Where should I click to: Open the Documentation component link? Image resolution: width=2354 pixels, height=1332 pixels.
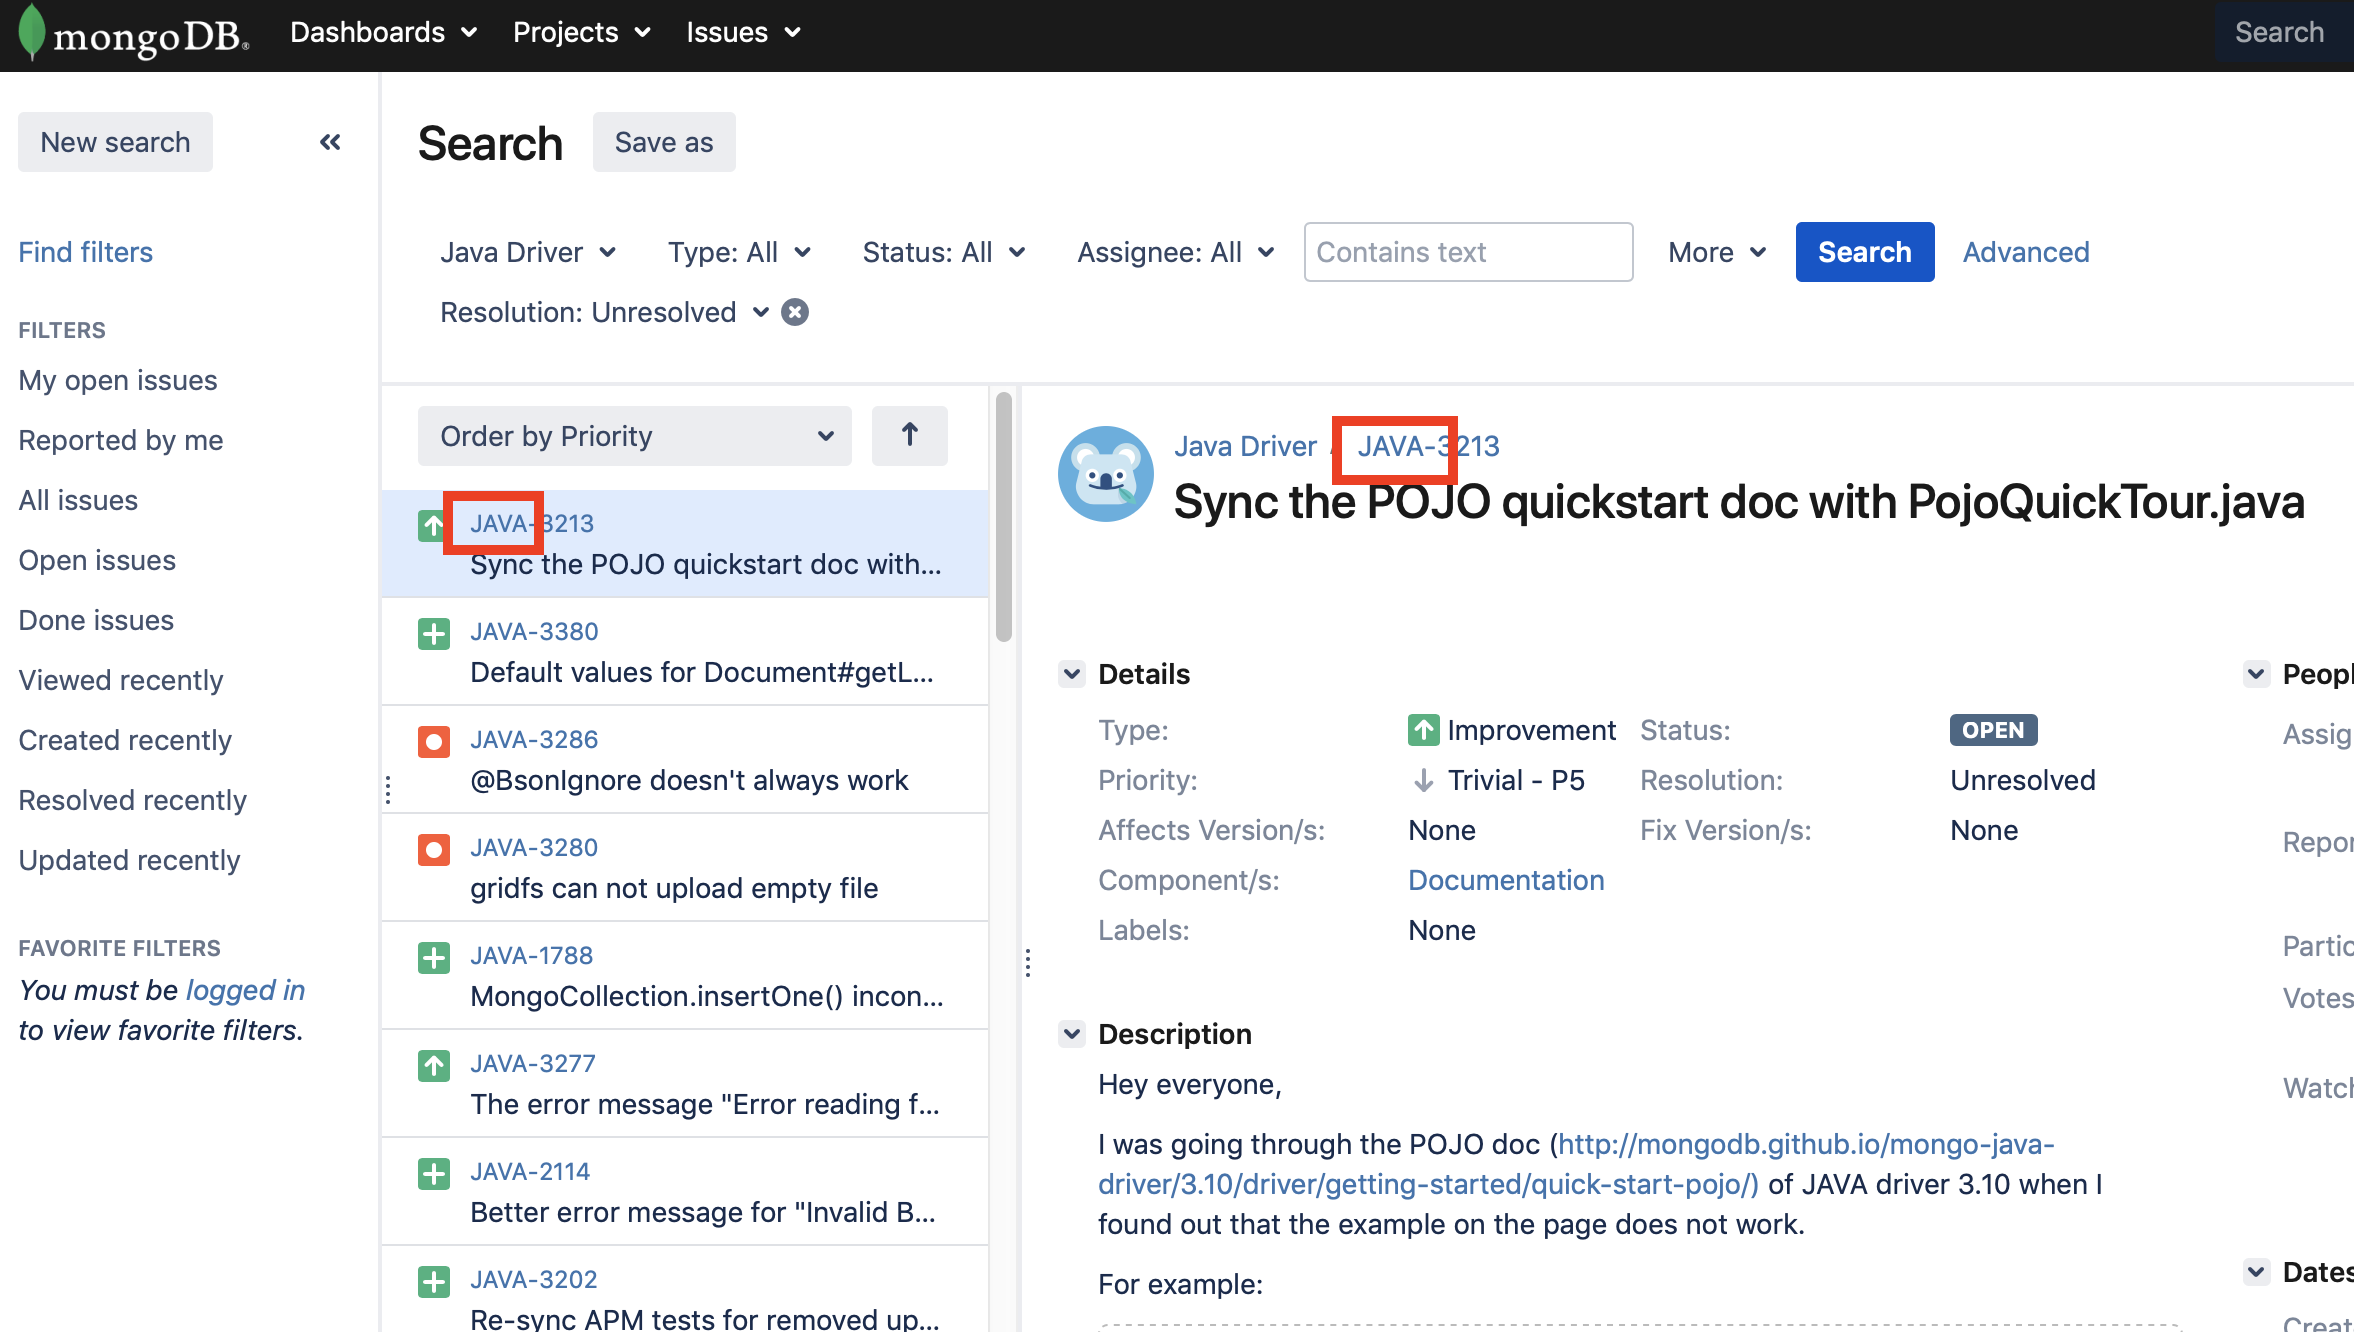pos(1505,880)
